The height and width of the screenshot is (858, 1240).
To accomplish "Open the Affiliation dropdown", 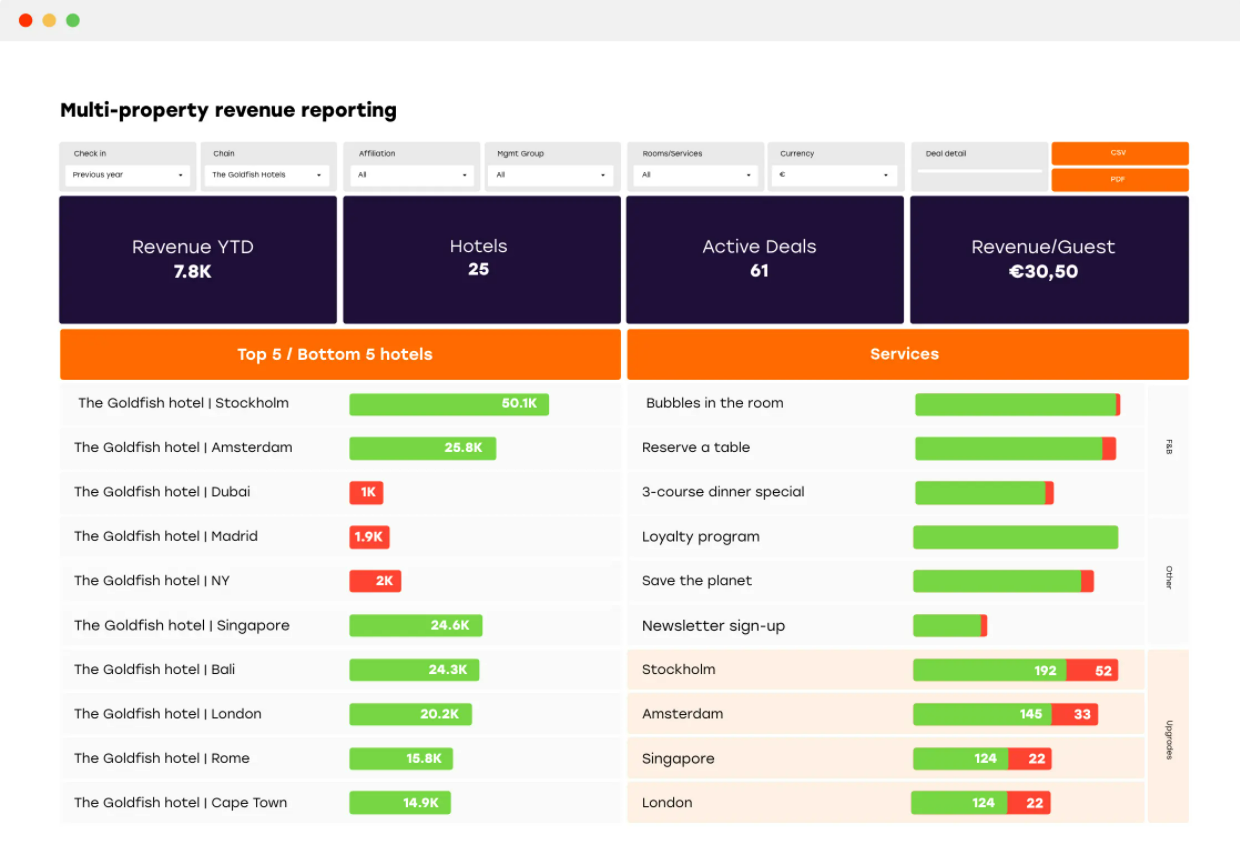I will pos(411,174).
